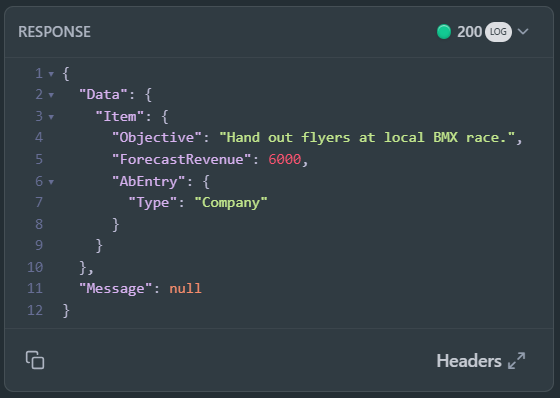The height and width of the screenshot is (398, 560).
Task: Click line number 10 in the gutter
Action: tap(35, 267)
